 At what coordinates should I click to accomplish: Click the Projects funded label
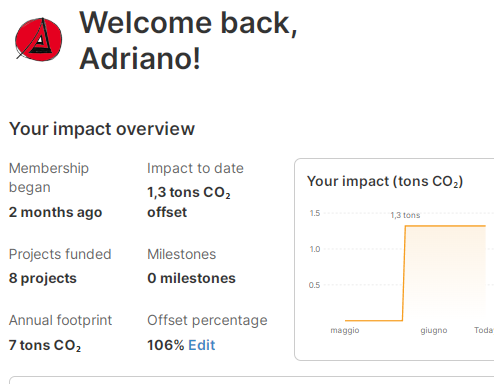(60, 254)
